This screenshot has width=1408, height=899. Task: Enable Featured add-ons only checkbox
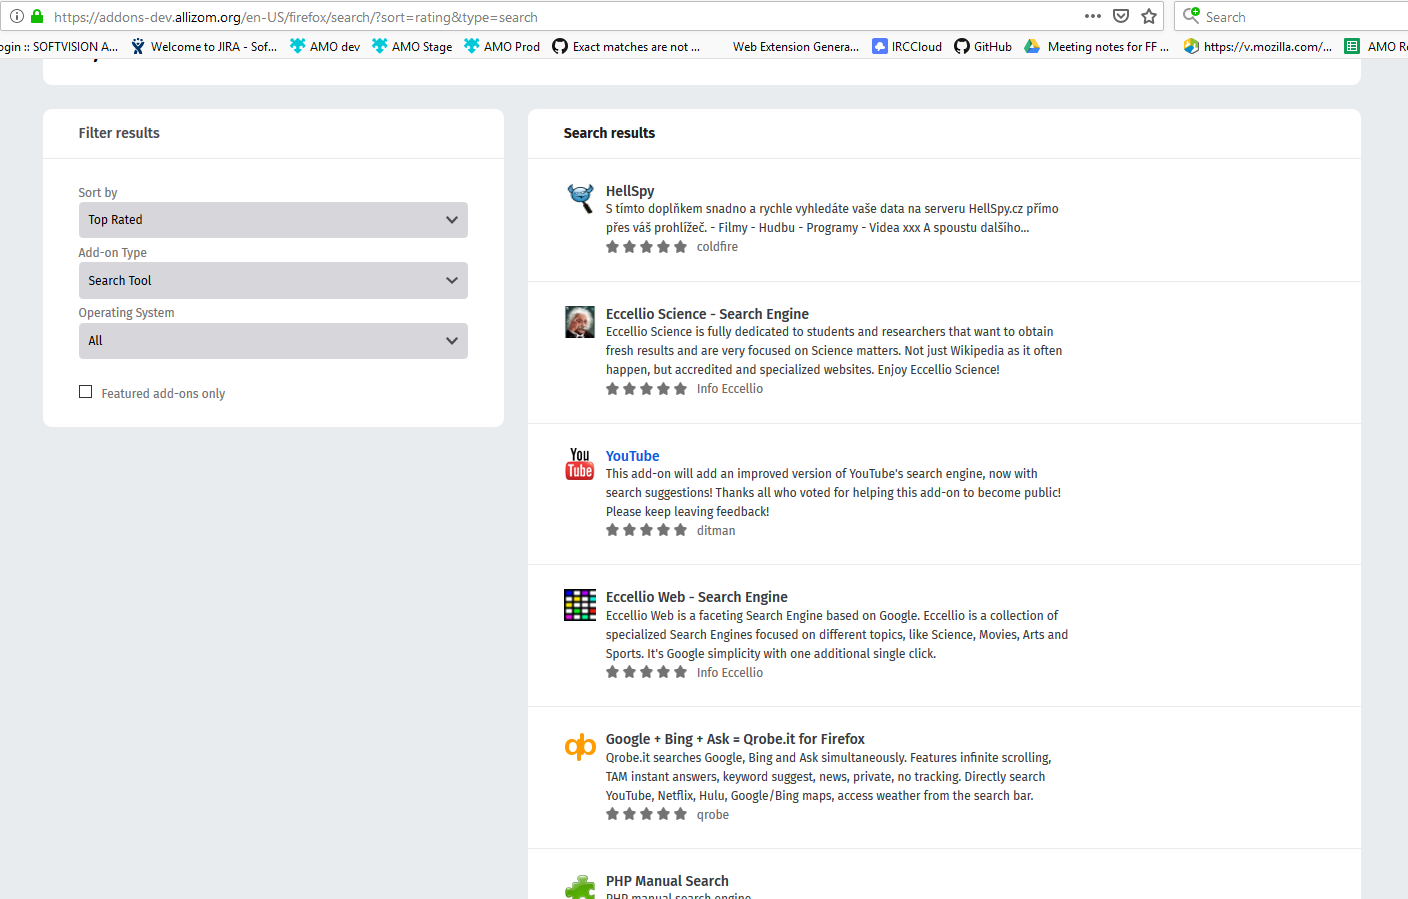coord(86,392)
